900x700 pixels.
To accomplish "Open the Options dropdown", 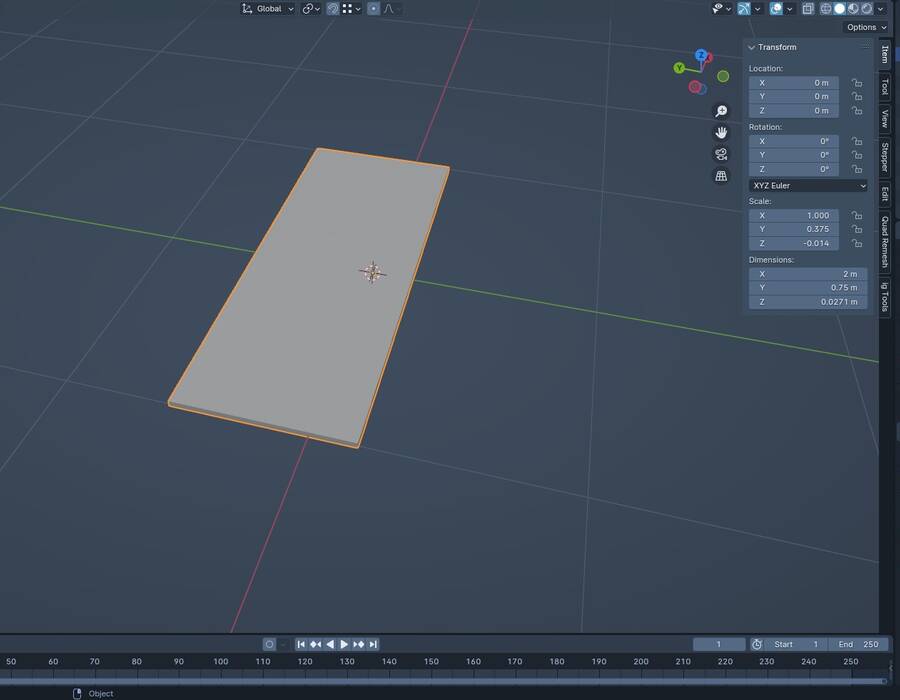I will pos(867,27).
